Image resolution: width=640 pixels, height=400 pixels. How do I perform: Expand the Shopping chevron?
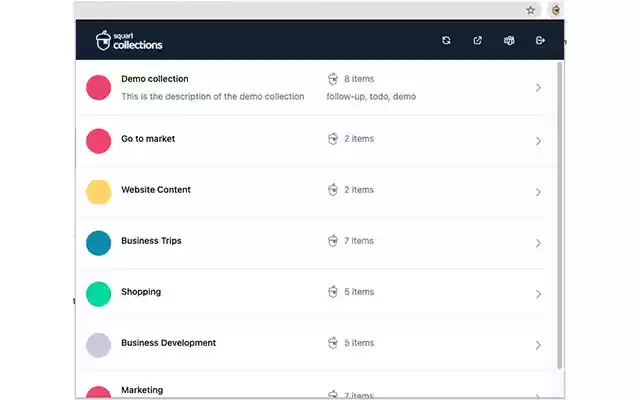[538, 294]
